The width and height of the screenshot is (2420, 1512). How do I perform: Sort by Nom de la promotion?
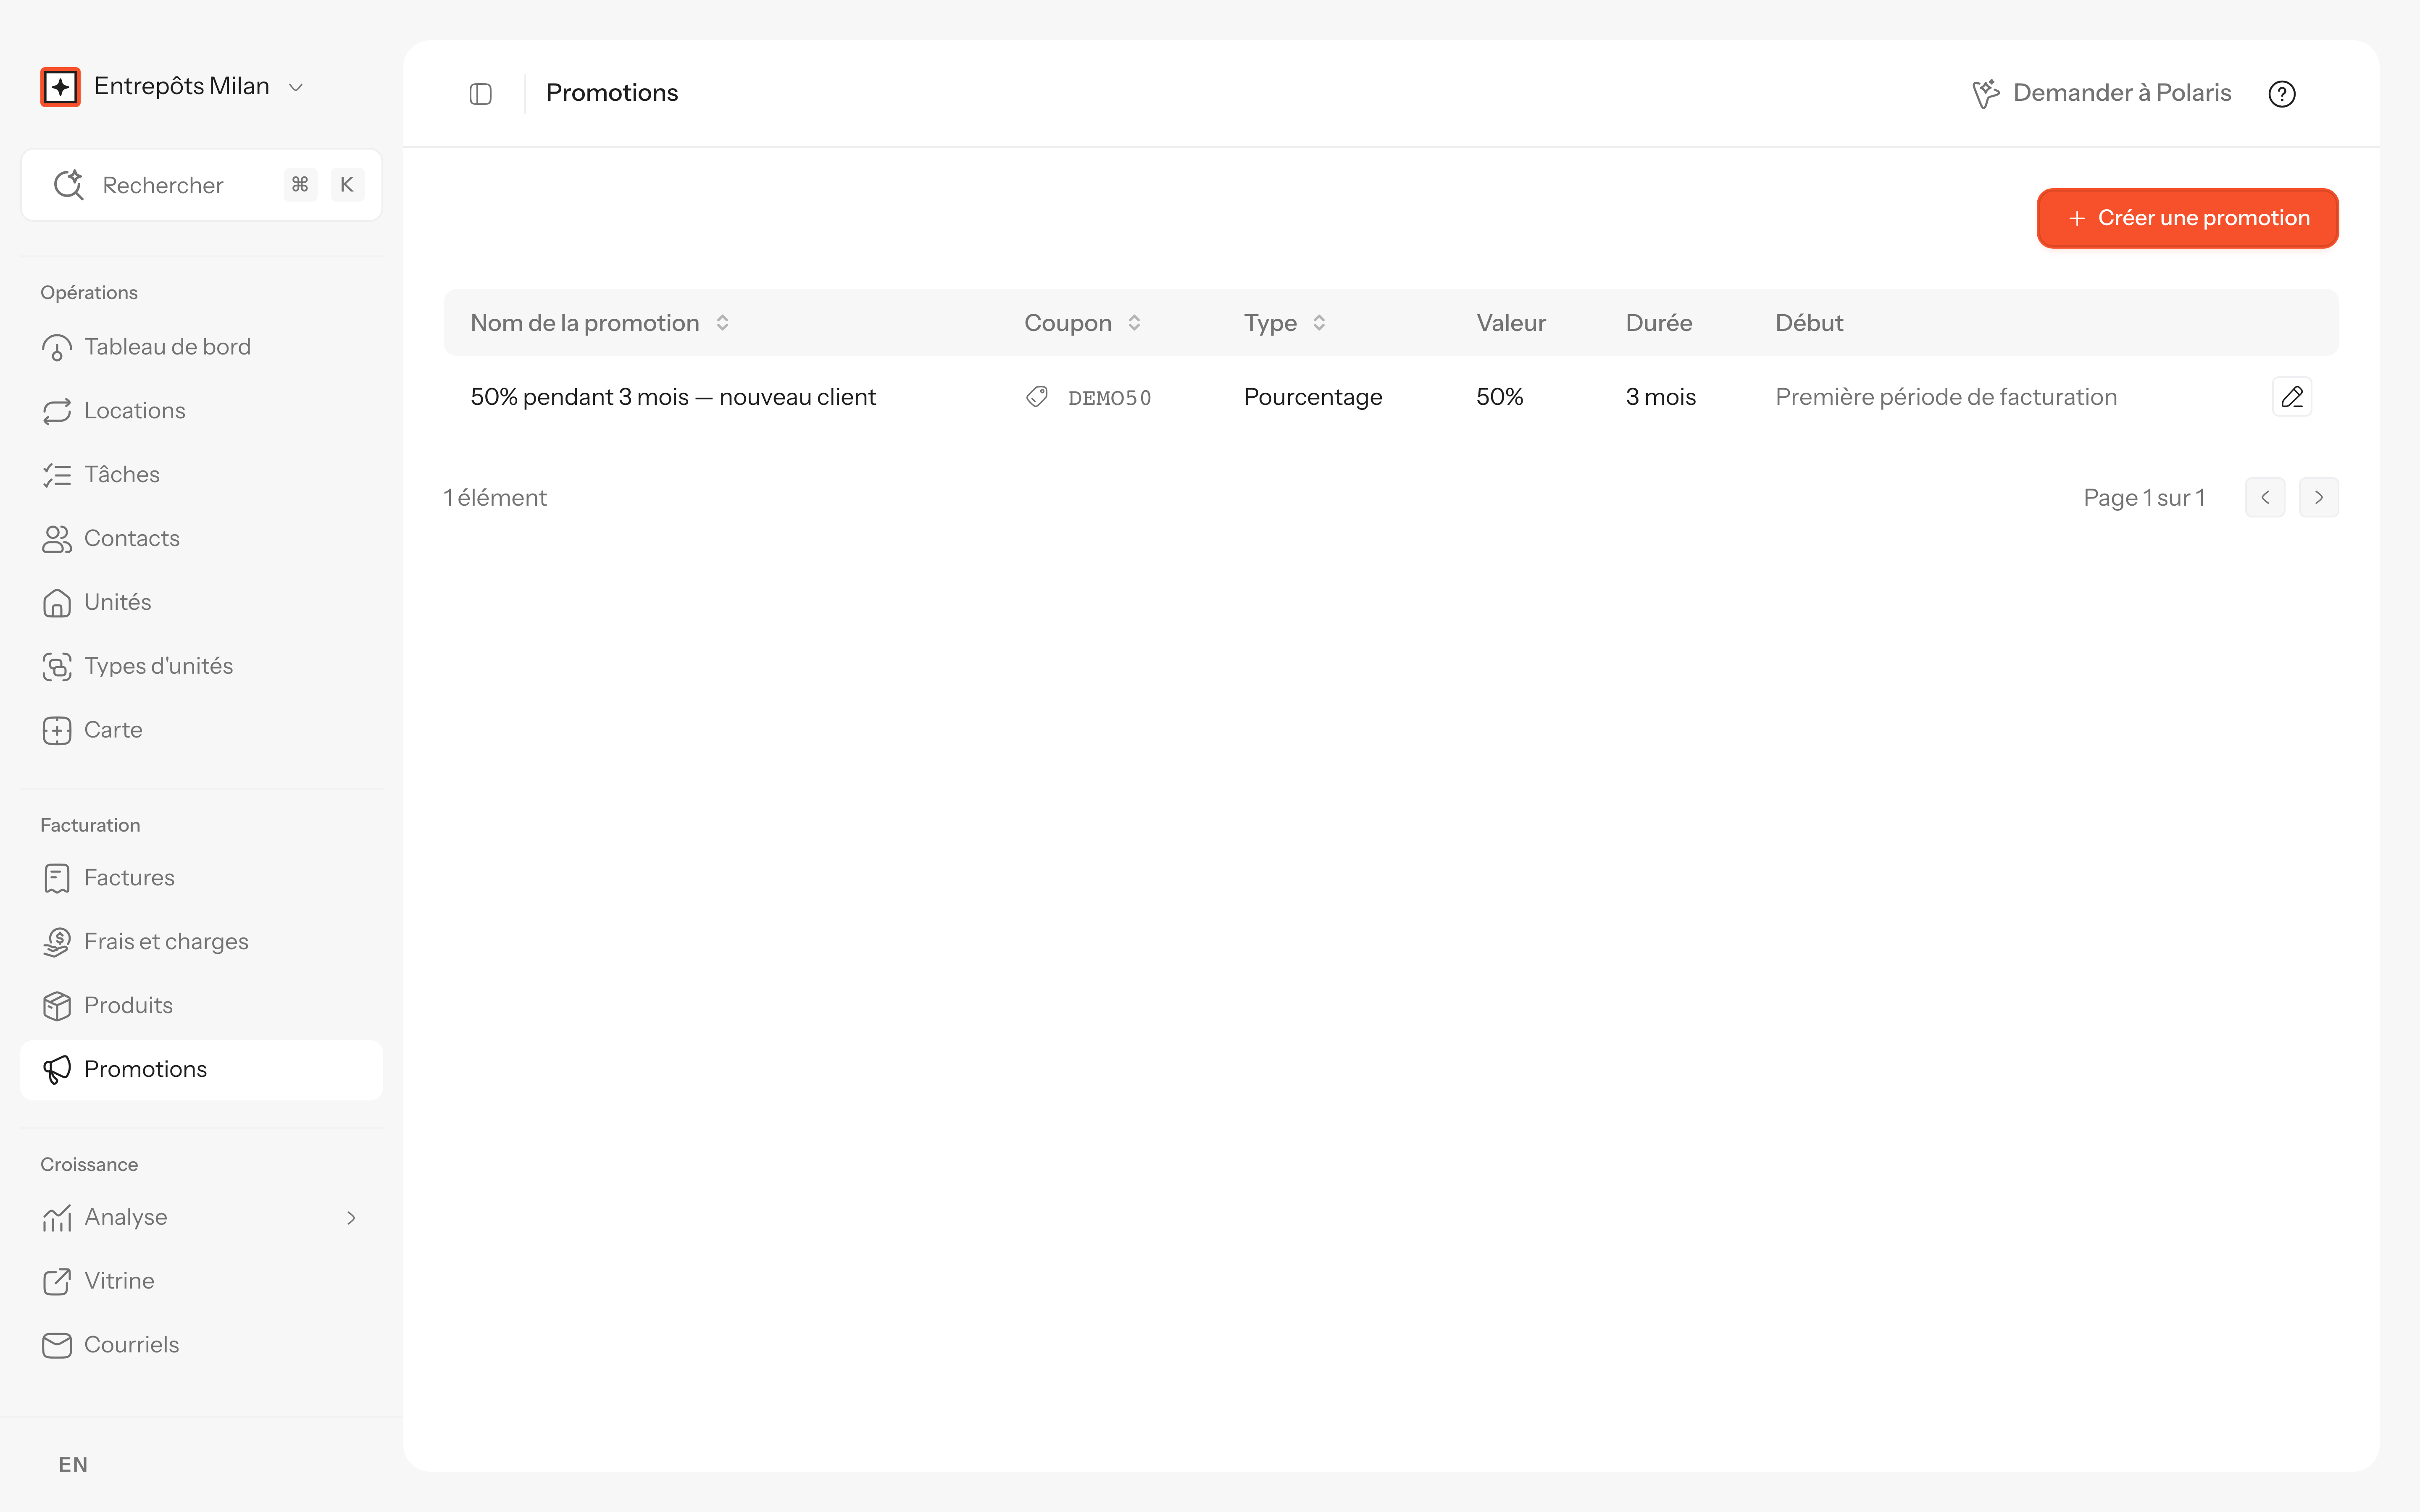click(x=600, y=323)
